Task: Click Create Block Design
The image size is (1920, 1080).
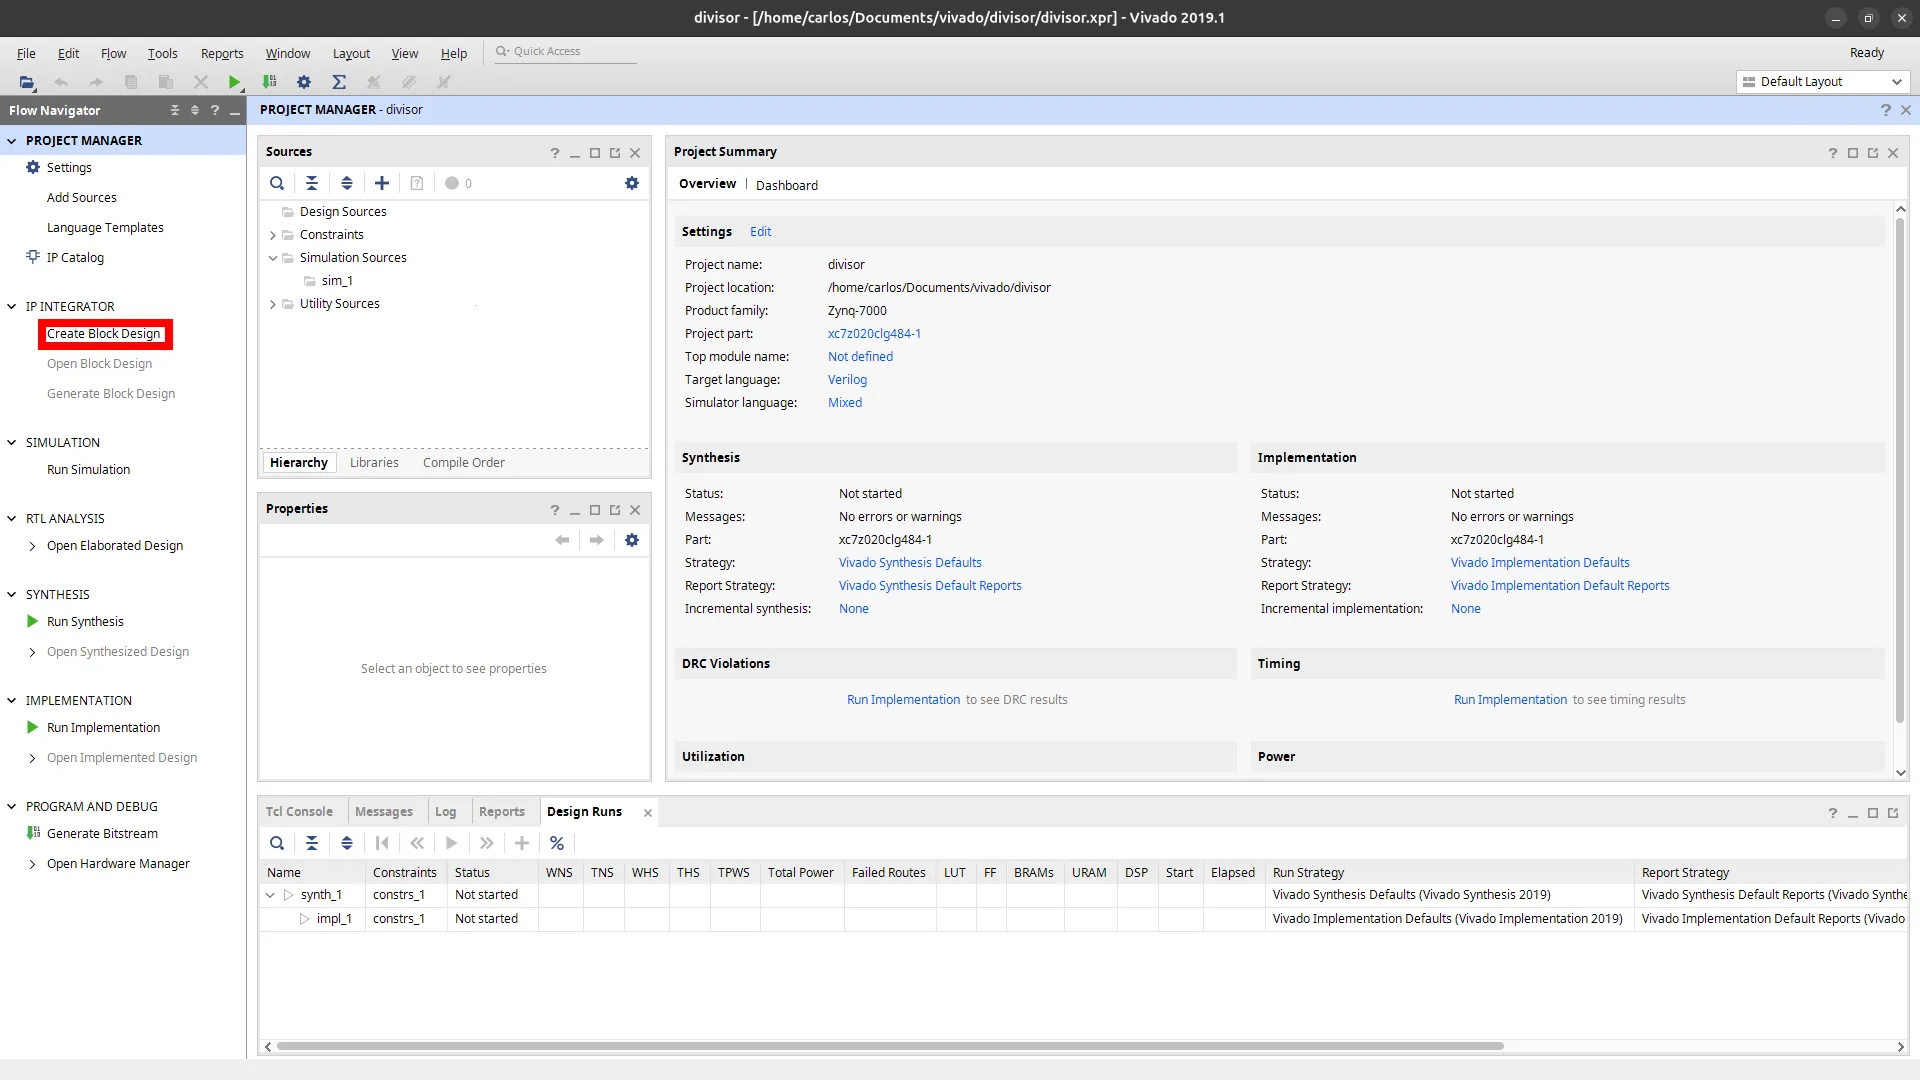Action: [104, 334]
